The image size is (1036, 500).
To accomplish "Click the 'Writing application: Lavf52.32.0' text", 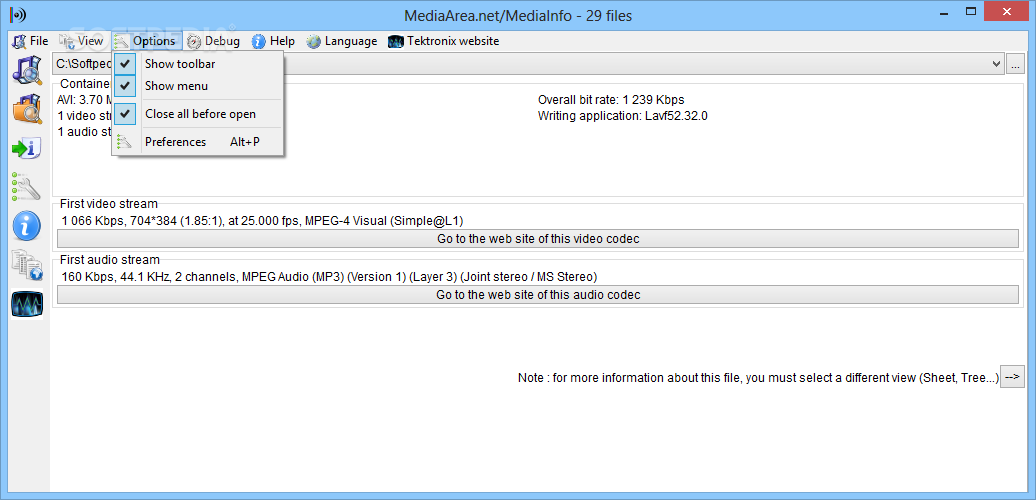I will [x=623, y=116].
